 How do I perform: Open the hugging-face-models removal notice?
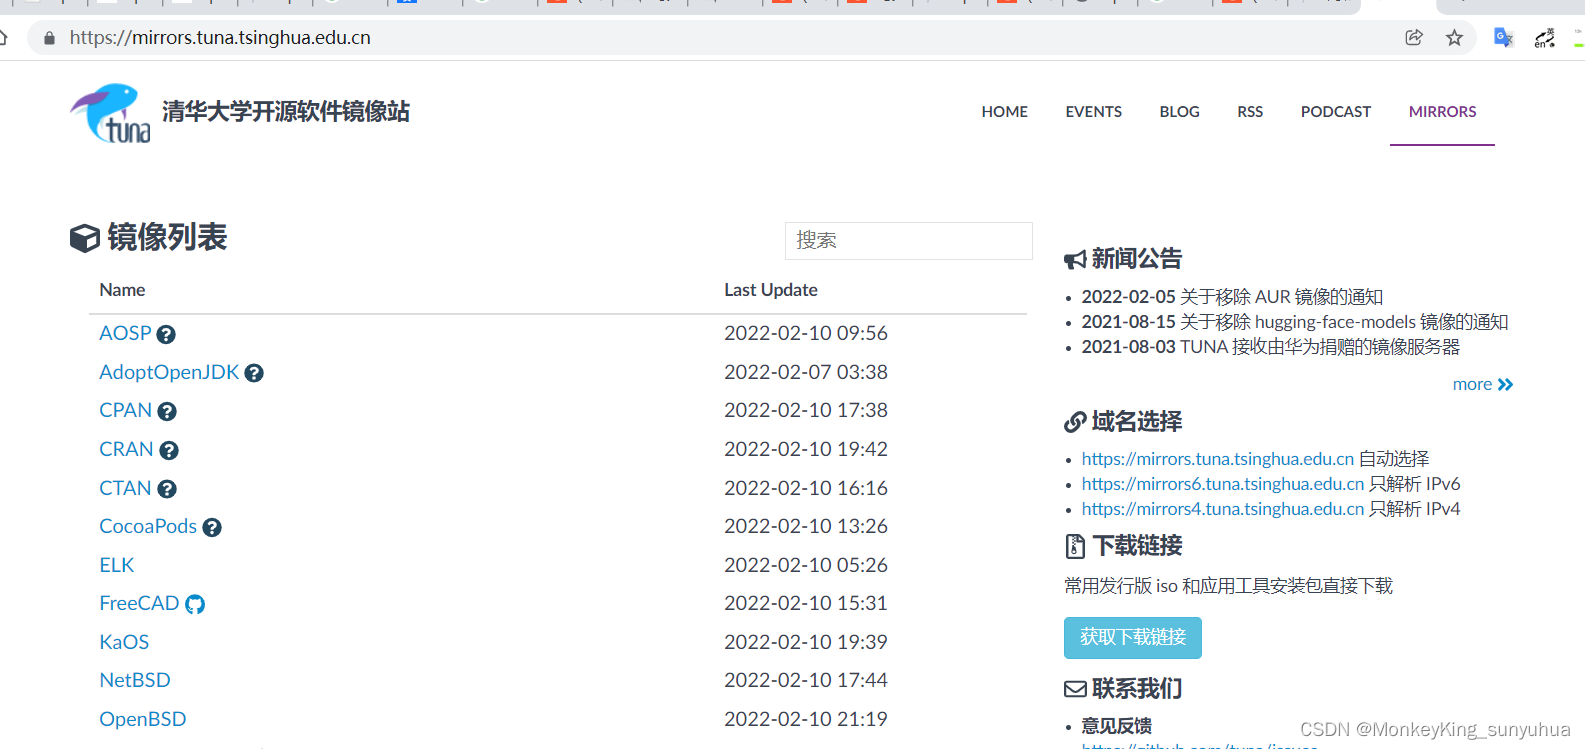pos(1294,322)
